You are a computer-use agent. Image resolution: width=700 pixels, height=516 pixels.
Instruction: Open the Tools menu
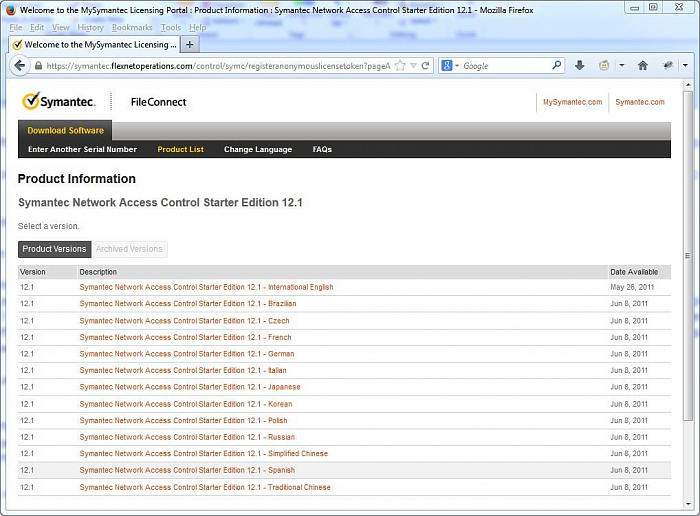point(171,28)
